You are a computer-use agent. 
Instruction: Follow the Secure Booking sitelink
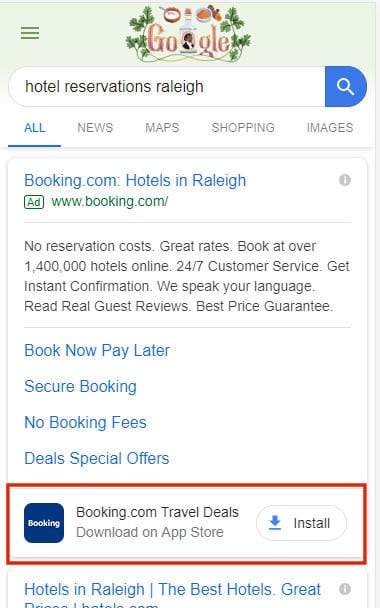click(80, 387)
